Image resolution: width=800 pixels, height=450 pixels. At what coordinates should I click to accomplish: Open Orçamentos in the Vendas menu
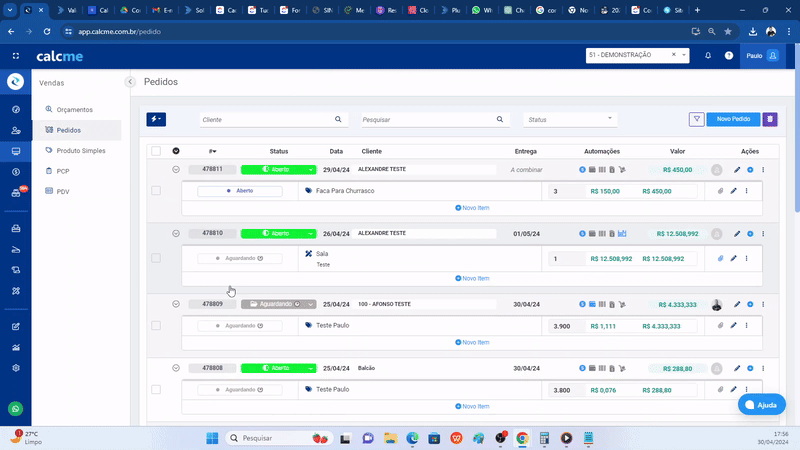(x=75, y=109)
